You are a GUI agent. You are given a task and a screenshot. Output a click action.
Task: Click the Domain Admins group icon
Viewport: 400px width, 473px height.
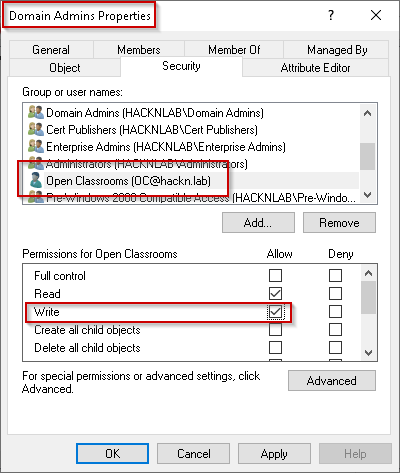[x=36, y=113]
